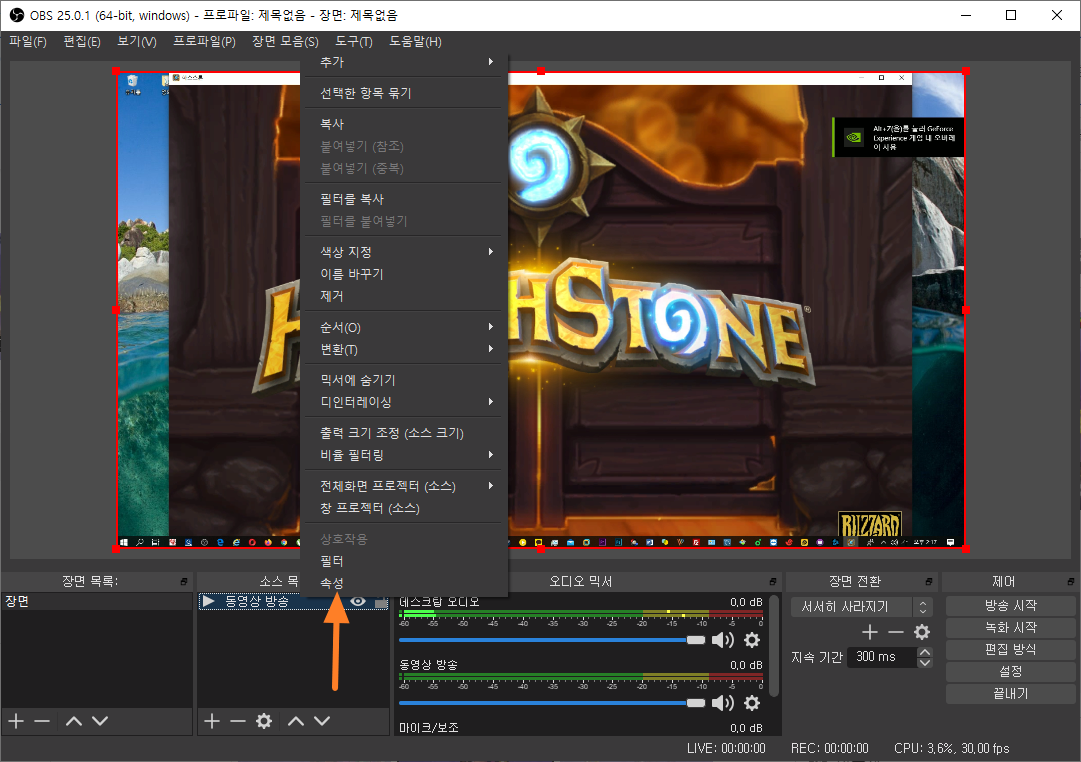Add a new source with plus icon
This screenshot has height=762, width=1081.
pyautogui.click(x=212, y=721)
